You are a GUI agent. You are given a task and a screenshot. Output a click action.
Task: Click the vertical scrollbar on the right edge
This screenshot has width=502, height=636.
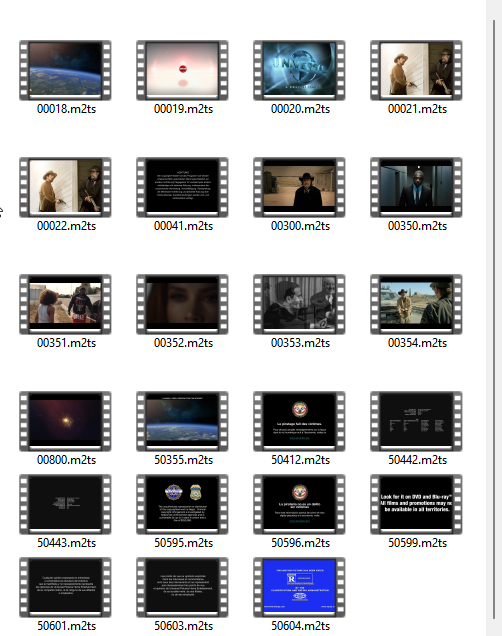(x=494, y=320)
